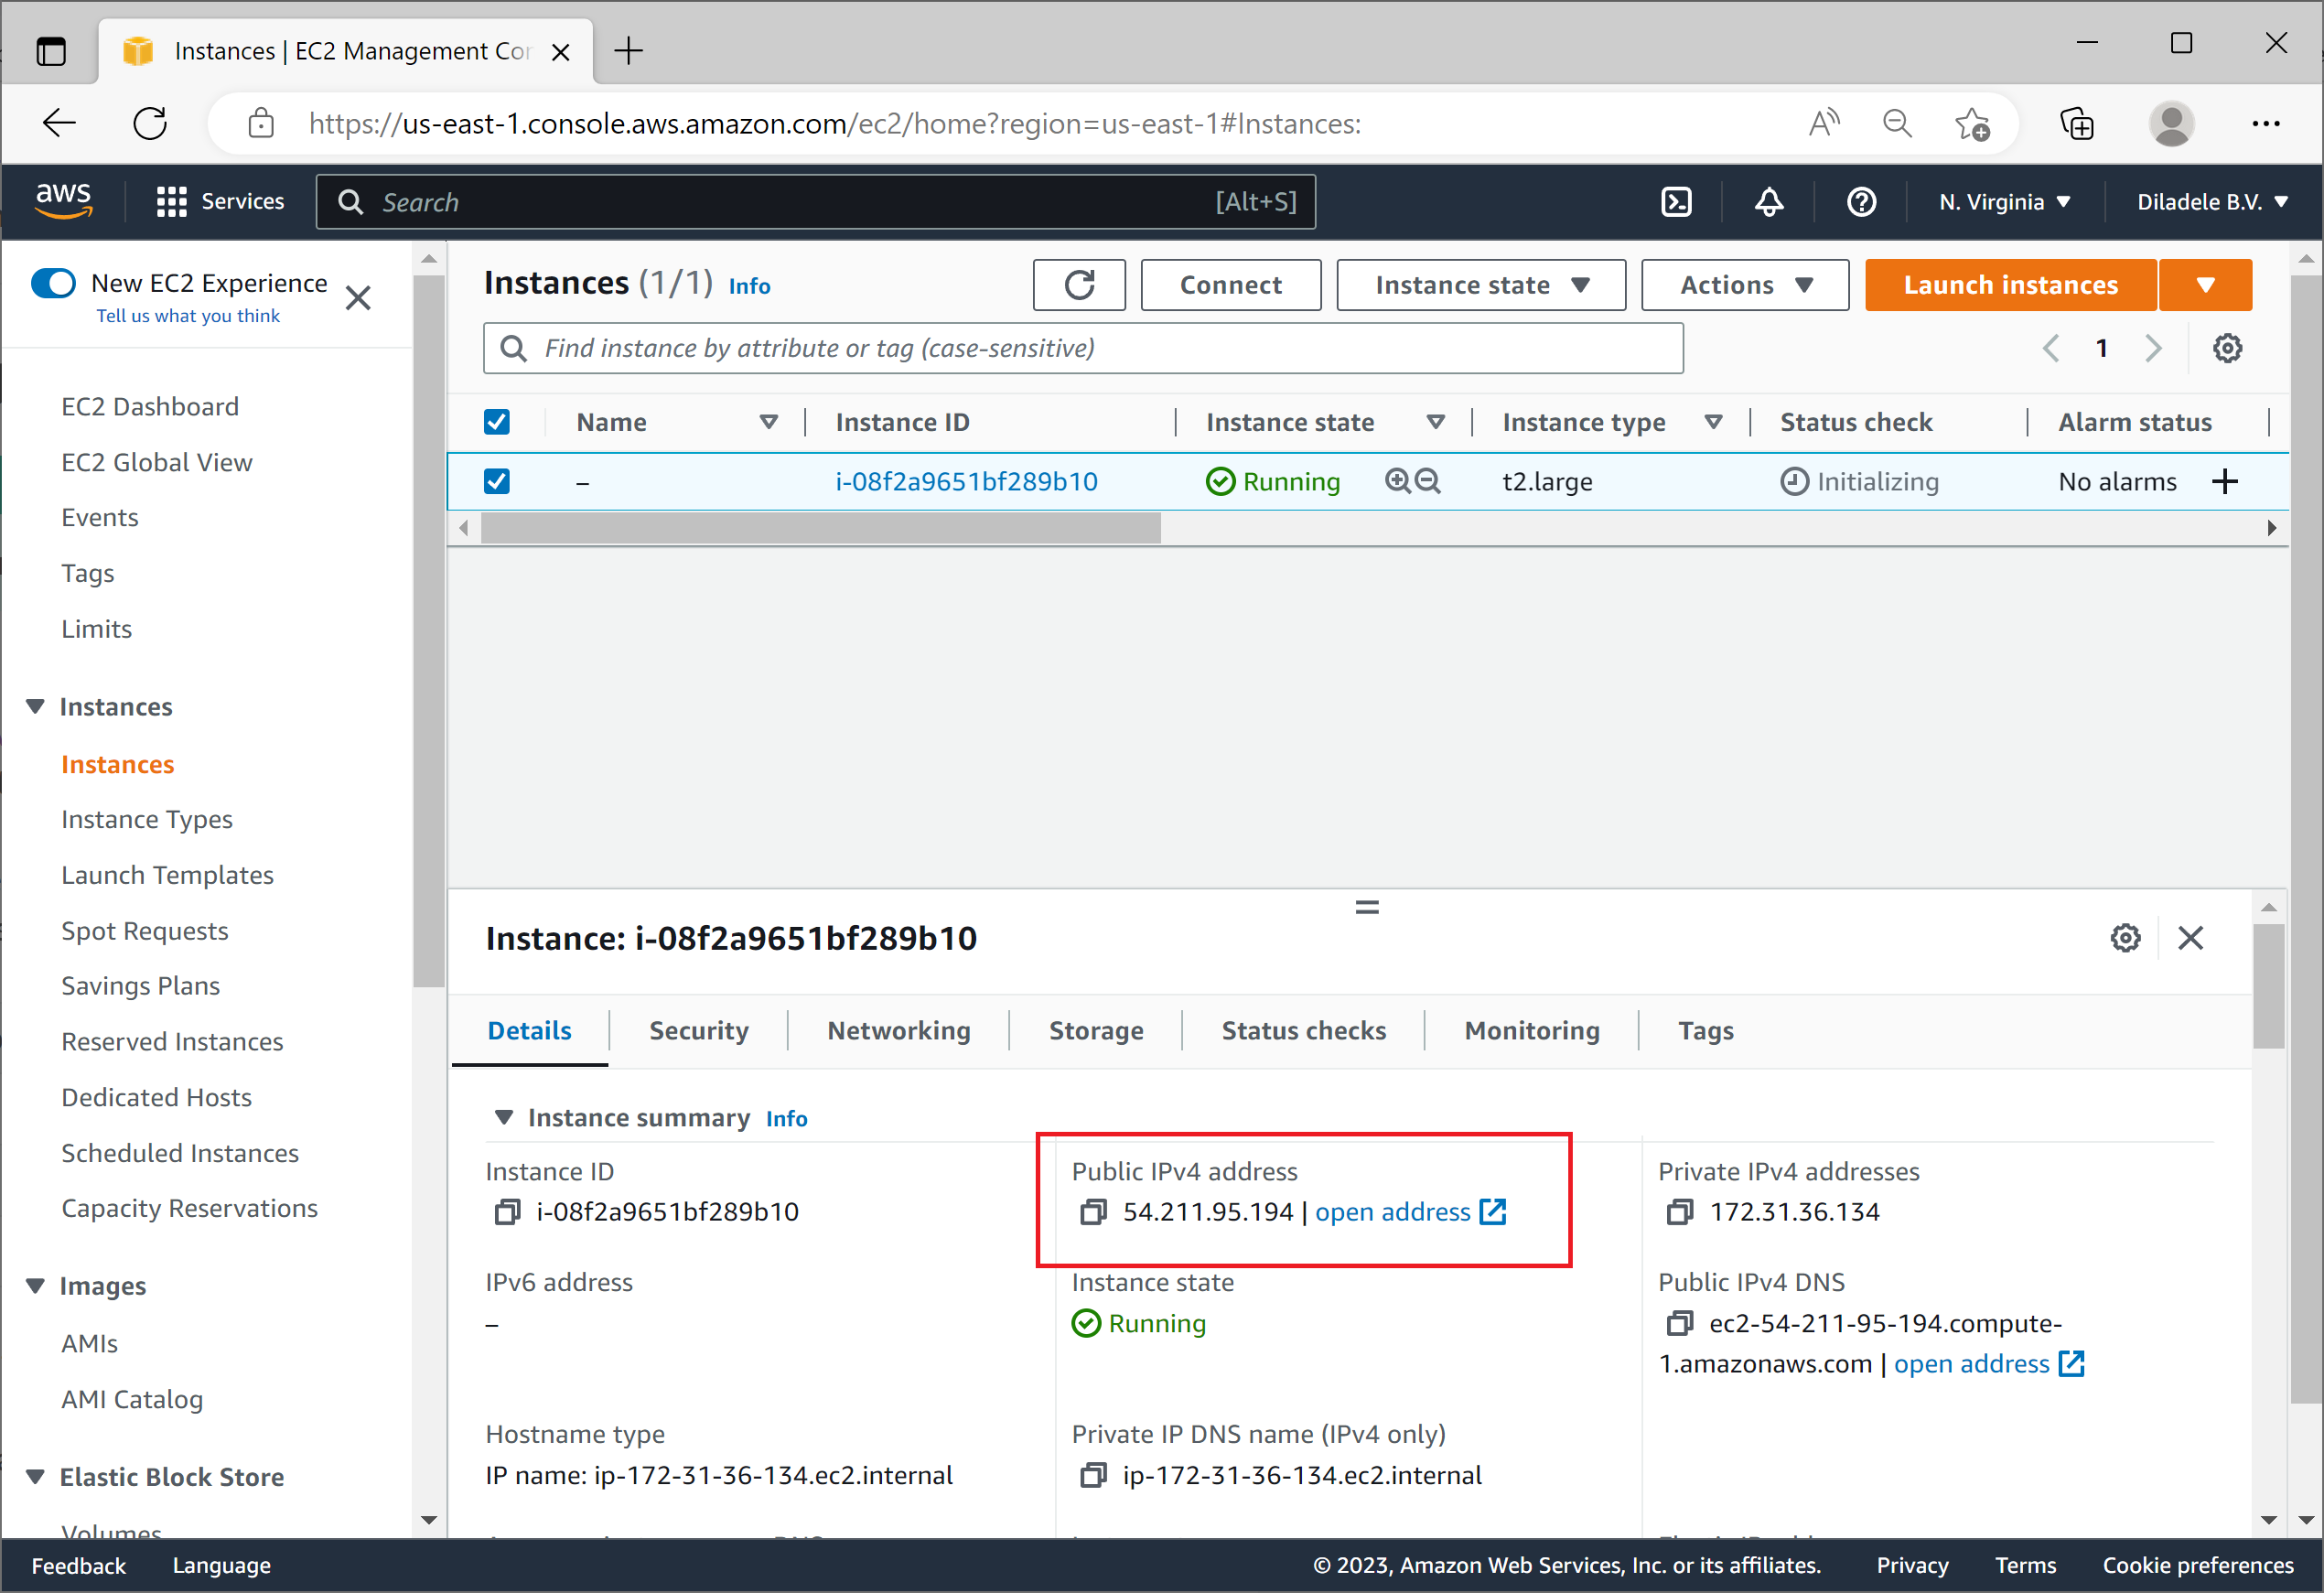Click zoom-out filter icon next to Running
The image size is (2324, 1593).
point(1428,481)
